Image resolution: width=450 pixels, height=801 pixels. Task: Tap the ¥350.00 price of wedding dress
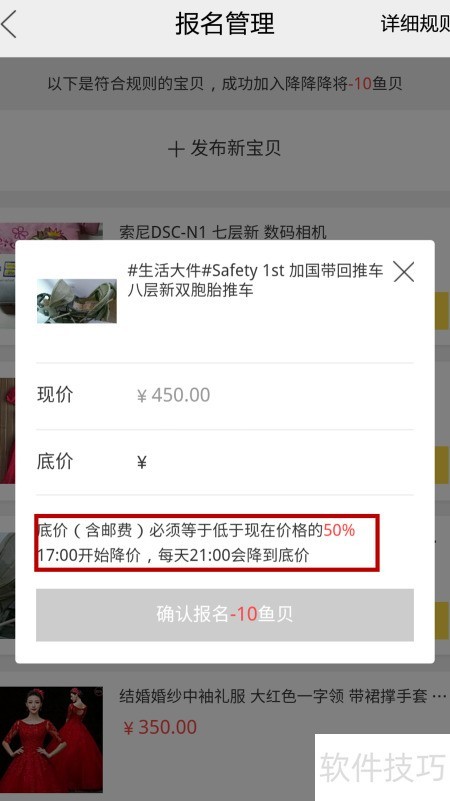pyautogui.click(x=160, y=727)
